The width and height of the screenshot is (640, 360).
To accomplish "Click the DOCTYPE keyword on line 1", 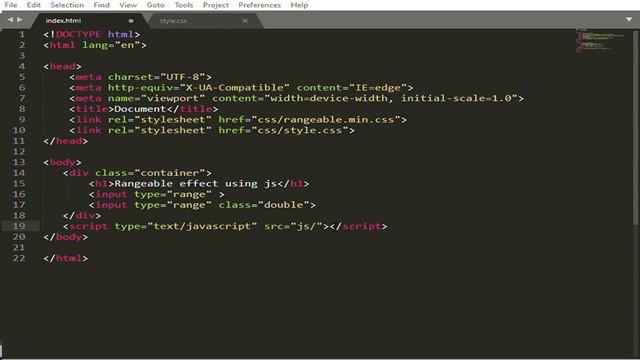I will pos(78,34).
